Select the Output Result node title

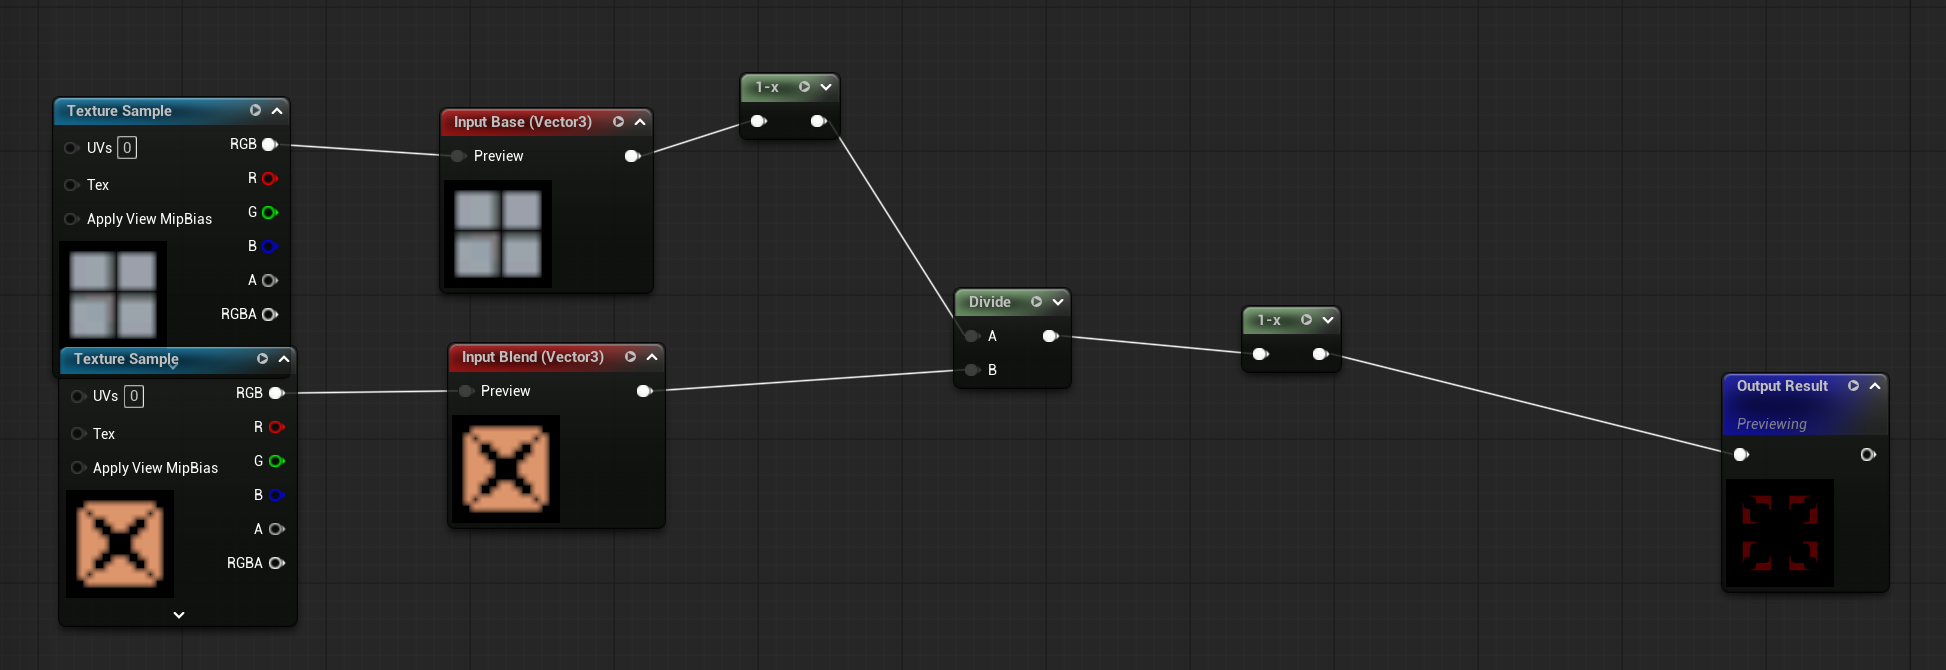pyautogui.click(x=1782, y=386)
